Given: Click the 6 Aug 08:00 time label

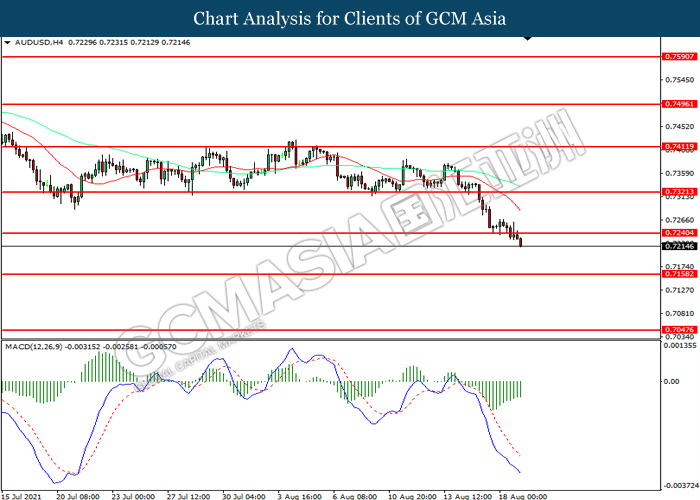Looking at the screenshot, I should [x=355, y=496].
